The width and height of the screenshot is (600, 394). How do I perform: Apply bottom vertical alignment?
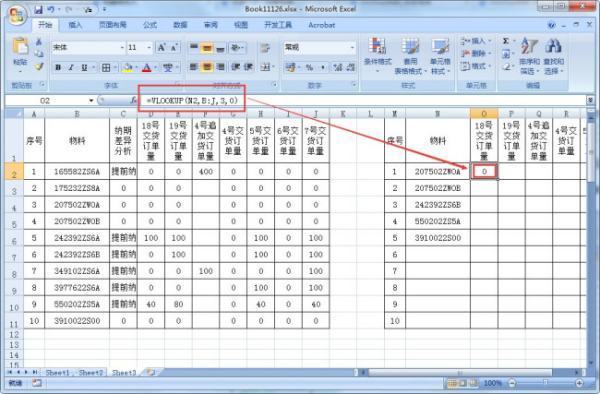(x=220, y=48)
